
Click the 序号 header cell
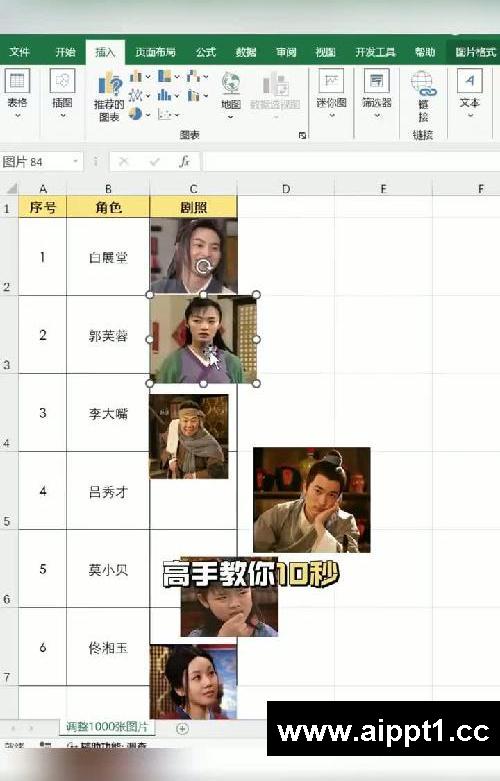(x=42, y=207)
